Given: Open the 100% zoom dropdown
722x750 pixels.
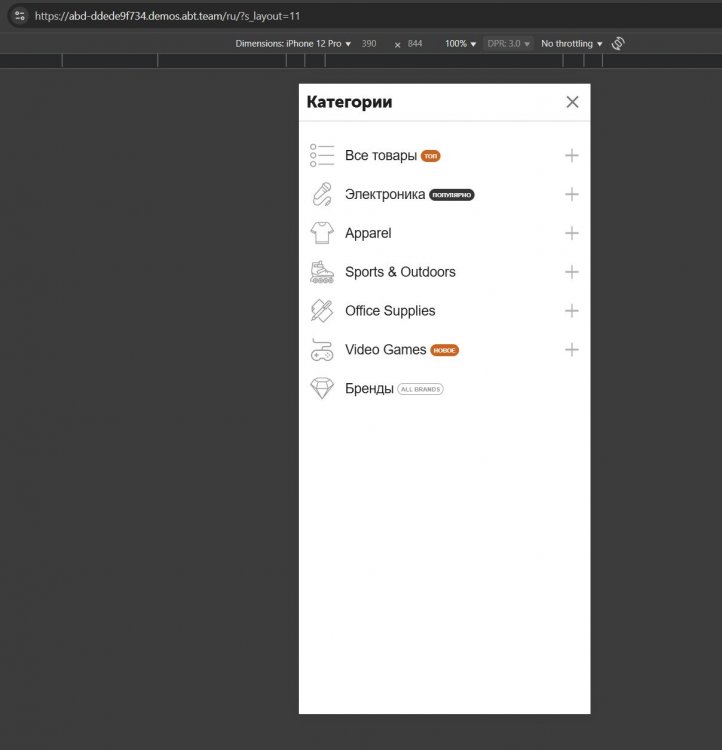Looking at the screenshot, I should tap(460, 44).
